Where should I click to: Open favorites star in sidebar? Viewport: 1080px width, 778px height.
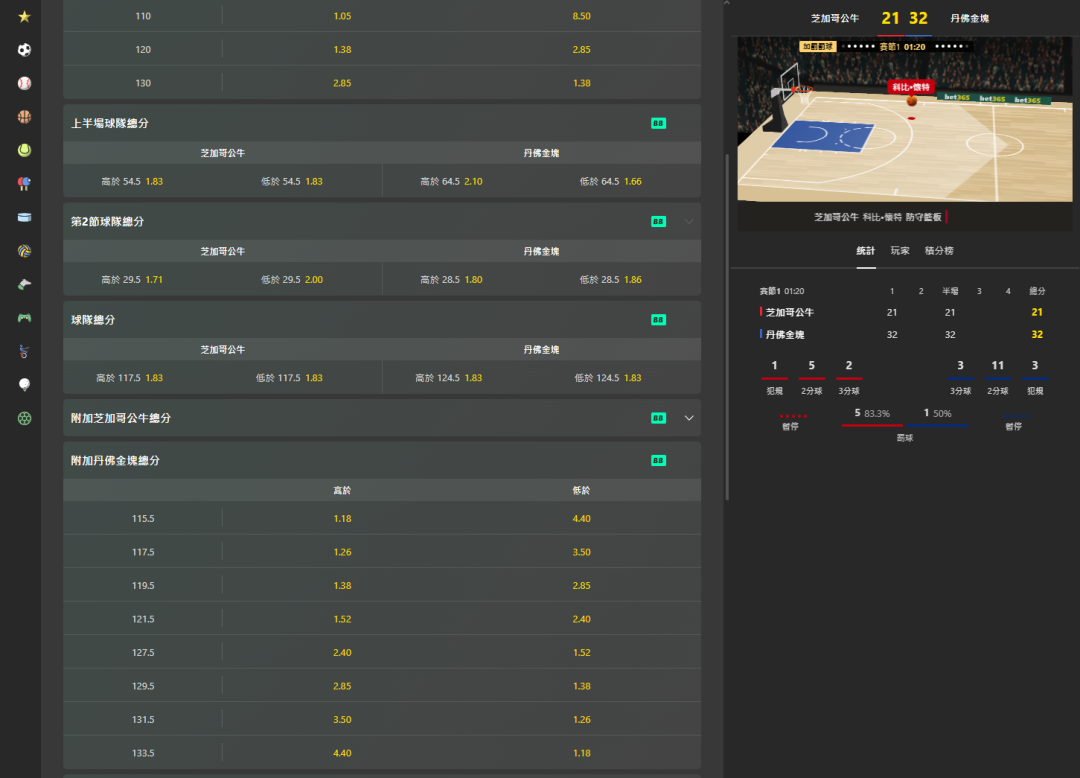[x=24, y=16]
